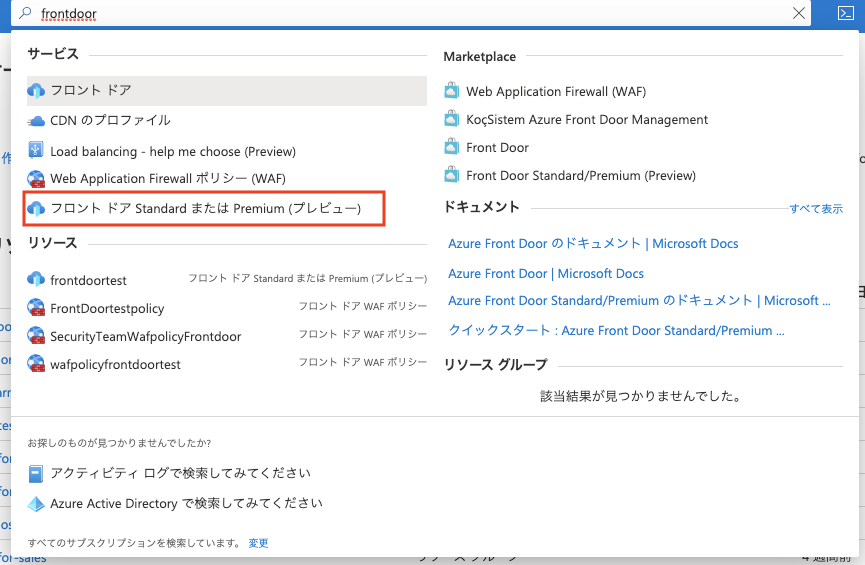865x565 pixels.
Task: Open Marketplace Front Door item
Action: [497, 147]
